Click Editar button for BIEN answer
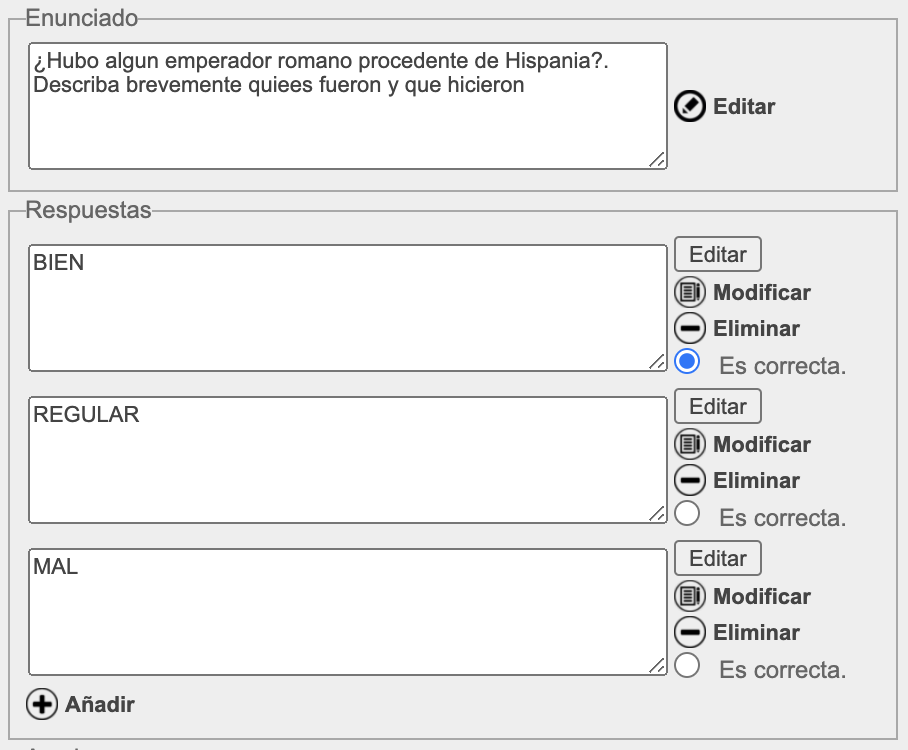Image resolution: width=908 pixels, height=750 pixels. [717, 254]
